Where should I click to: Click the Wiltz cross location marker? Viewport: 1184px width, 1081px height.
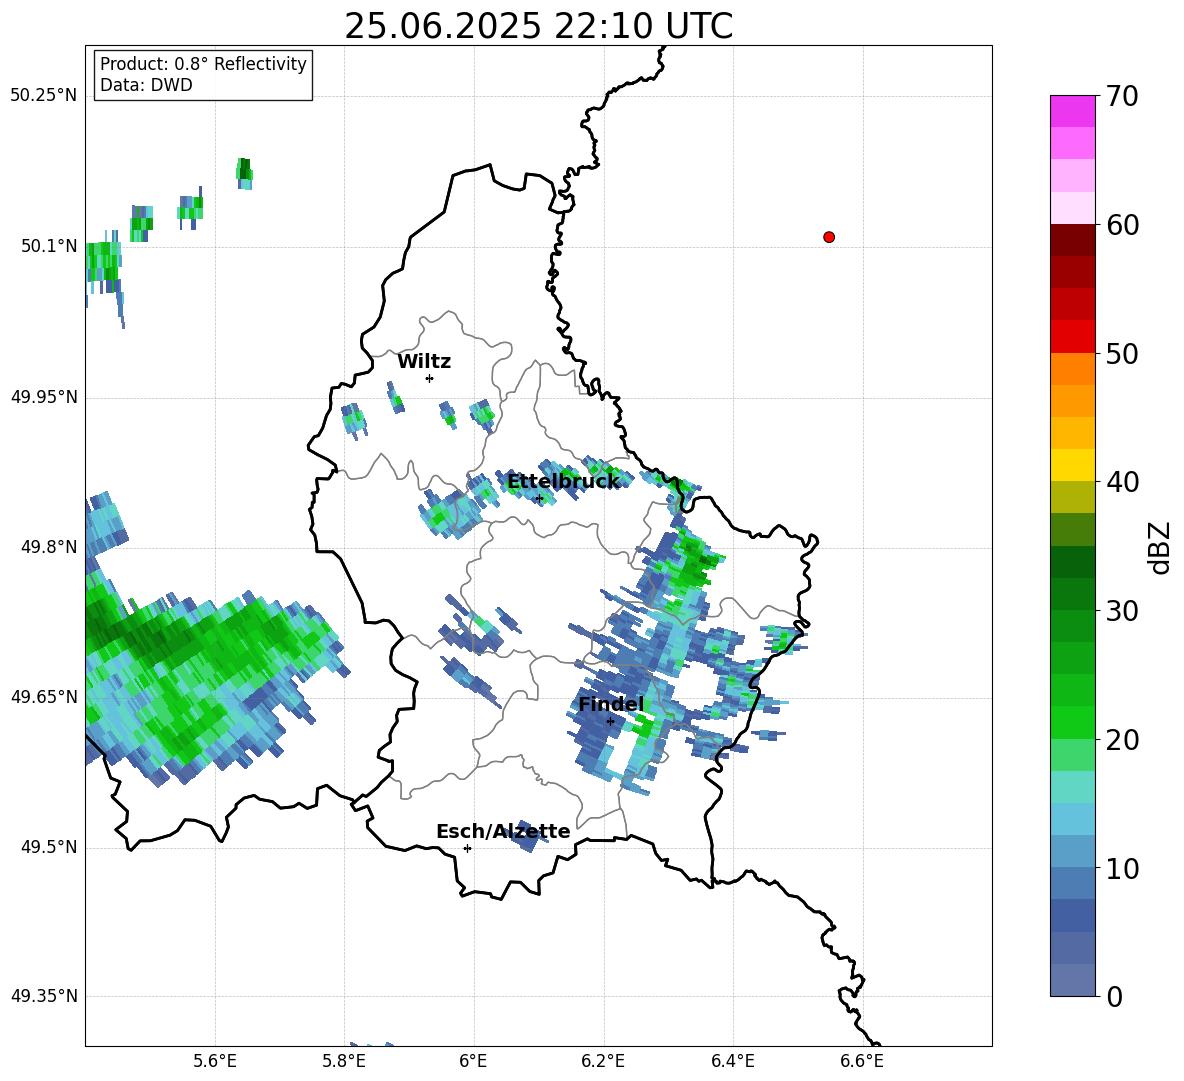click(x=430, y=378)
